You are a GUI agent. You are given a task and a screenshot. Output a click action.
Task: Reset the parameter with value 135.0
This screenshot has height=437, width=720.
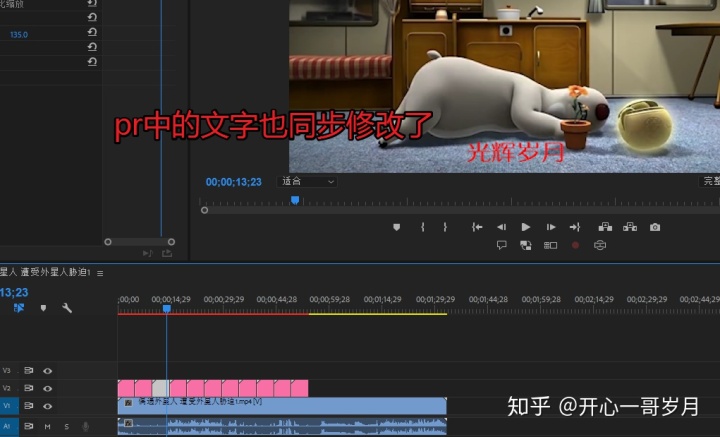92,32
